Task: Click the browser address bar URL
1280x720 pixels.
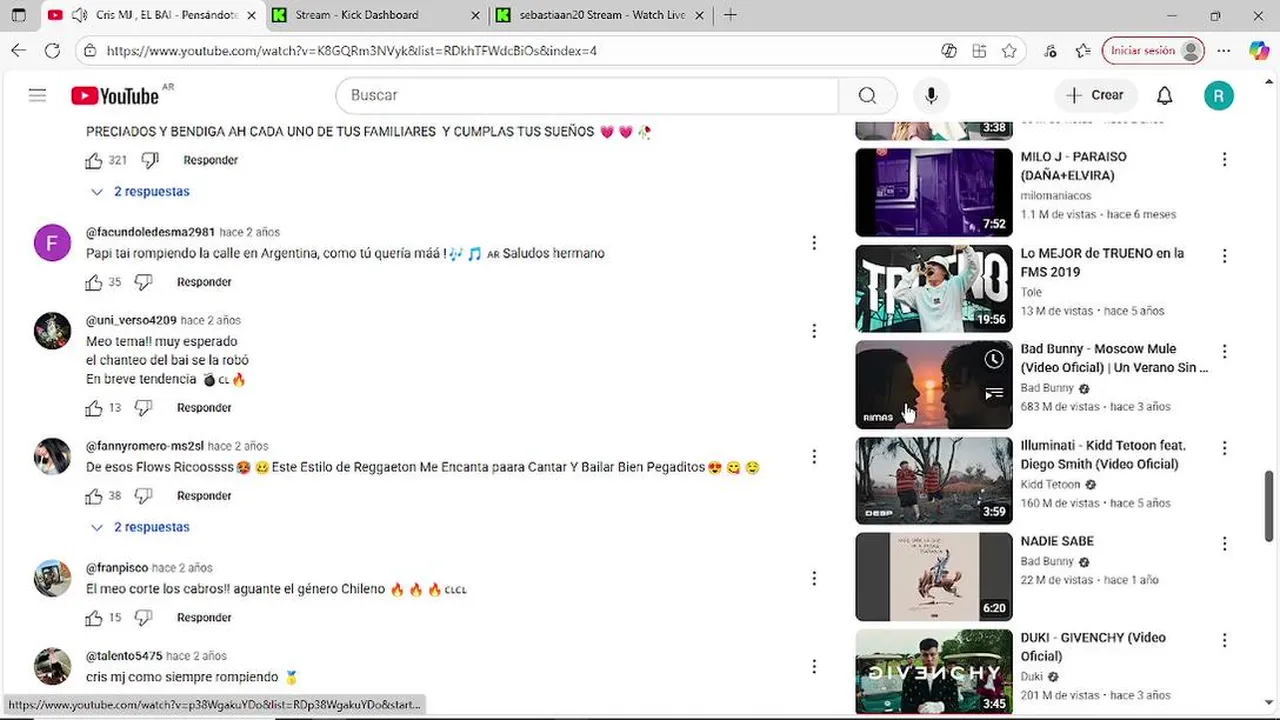Action: point(352,51)
